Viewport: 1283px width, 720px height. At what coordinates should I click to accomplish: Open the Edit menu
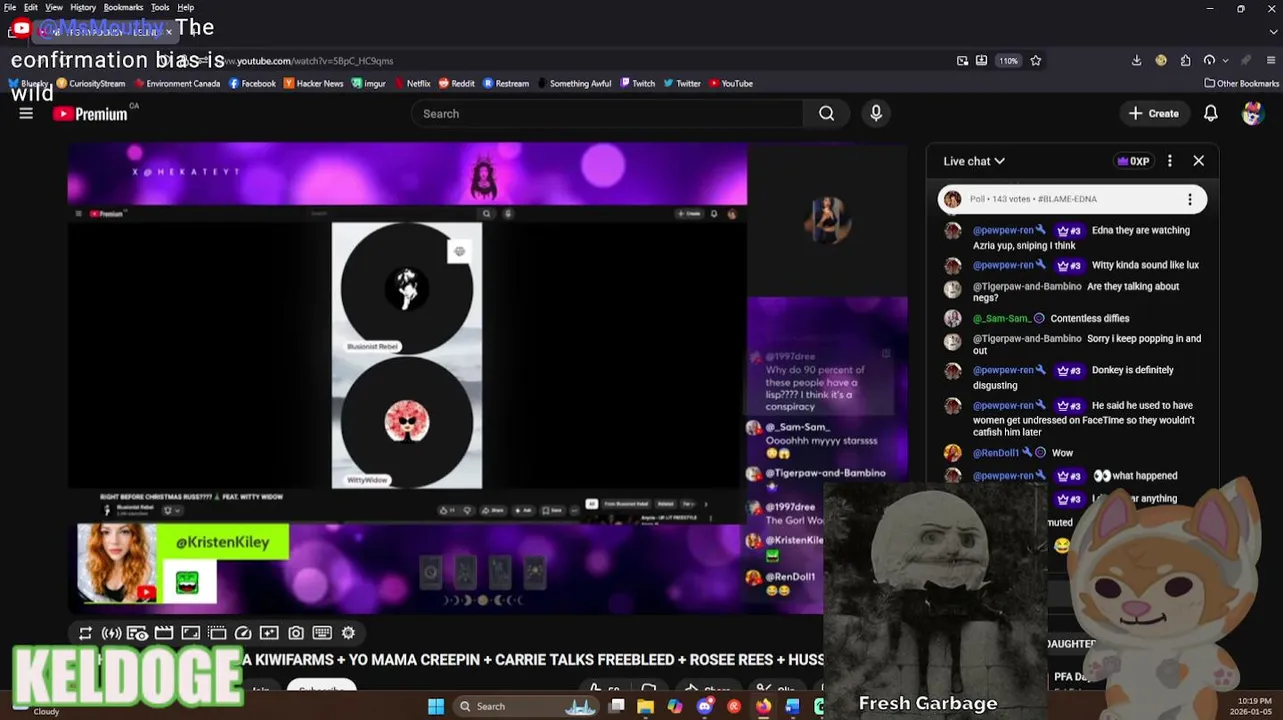click(x=31, y=7)
